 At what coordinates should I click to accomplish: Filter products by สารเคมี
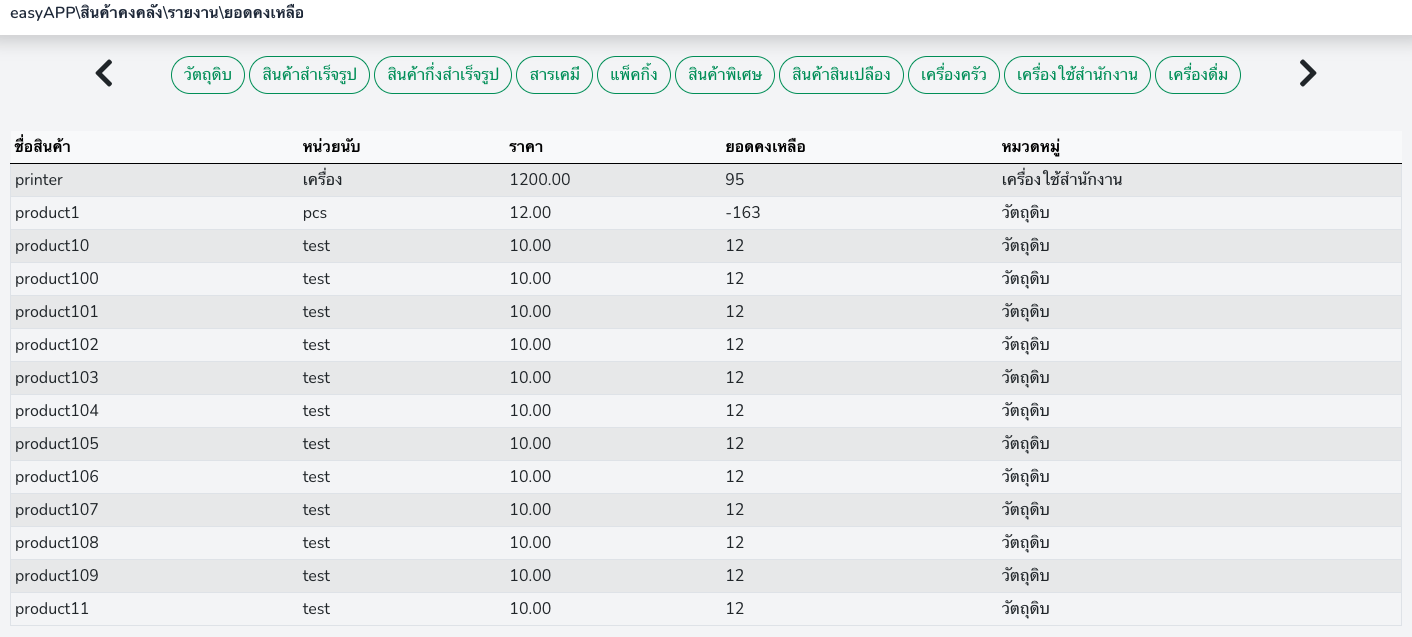(554, 75)
